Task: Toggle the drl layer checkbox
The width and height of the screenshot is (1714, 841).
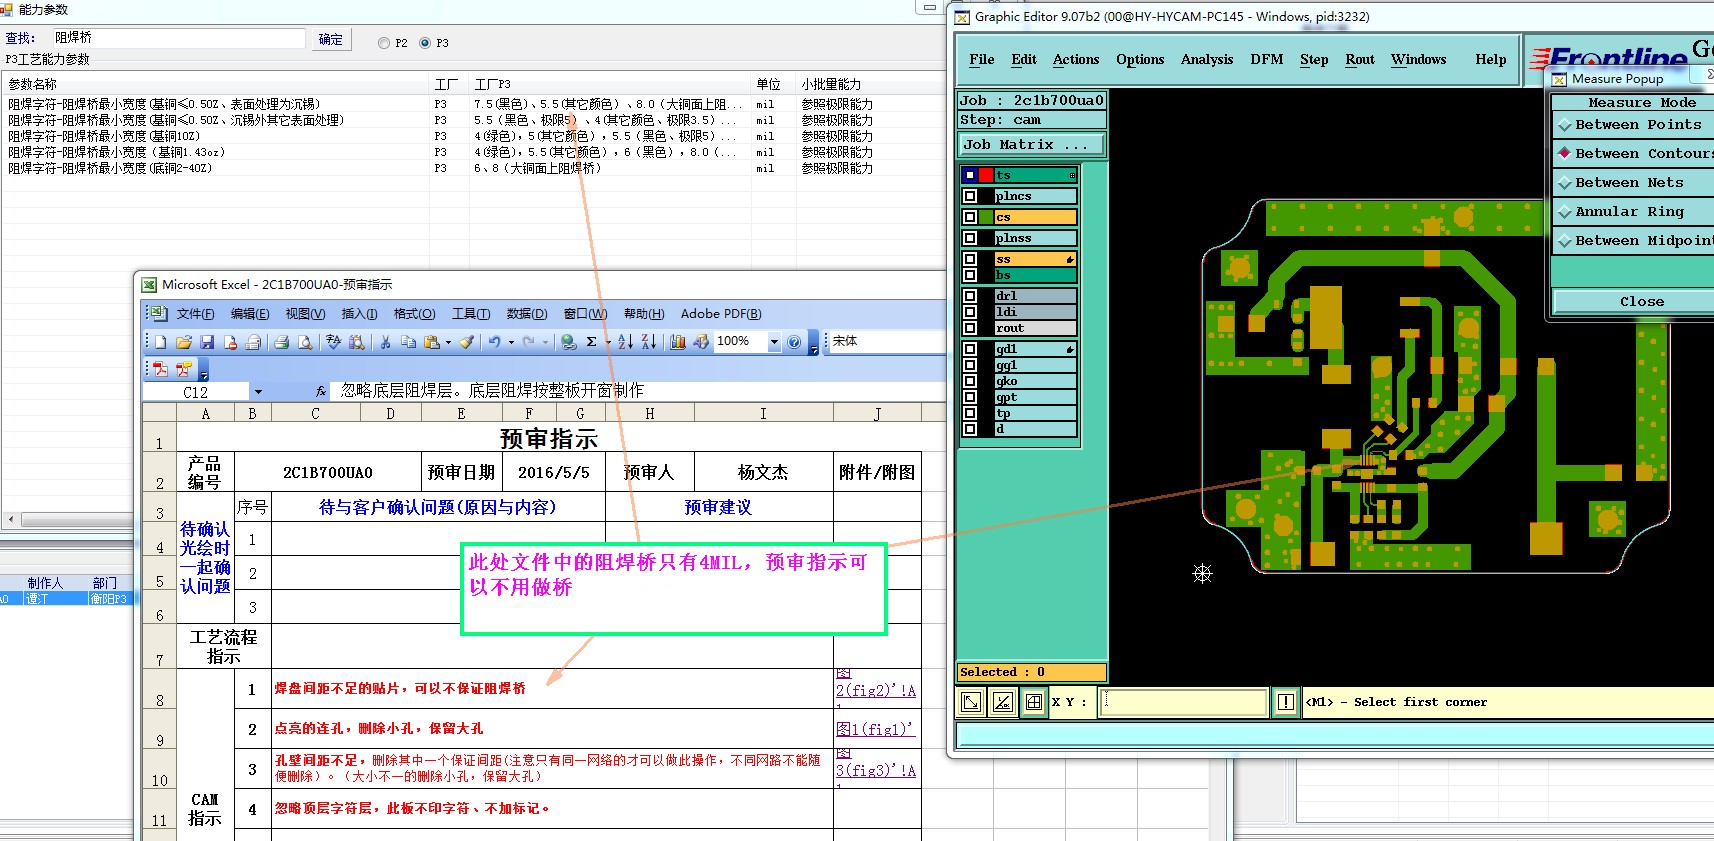Action: [x=970, y=296]
